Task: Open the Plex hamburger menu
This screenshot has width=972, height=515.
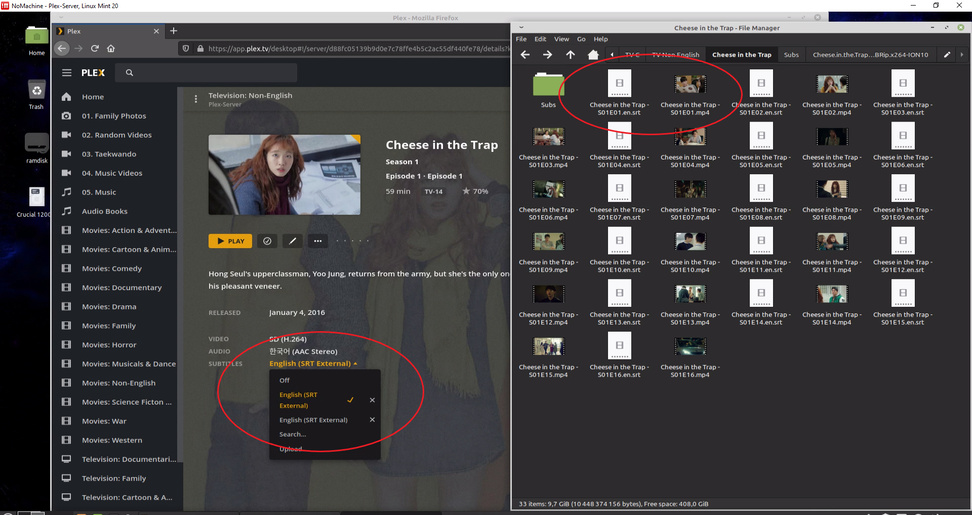Action: pyautogui.click(x=66, y=73)
